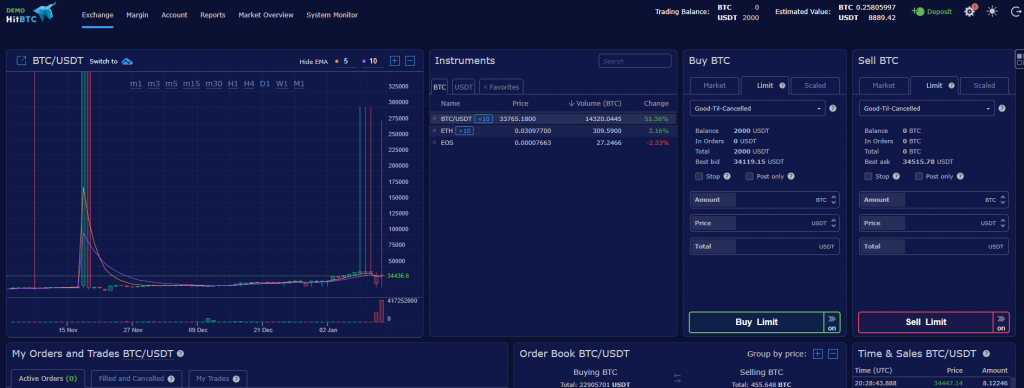This screenshot has height=388, width=1024.
Task: Click the ×10 margin badge for BTC/USDT
Action: click(483, 119)
